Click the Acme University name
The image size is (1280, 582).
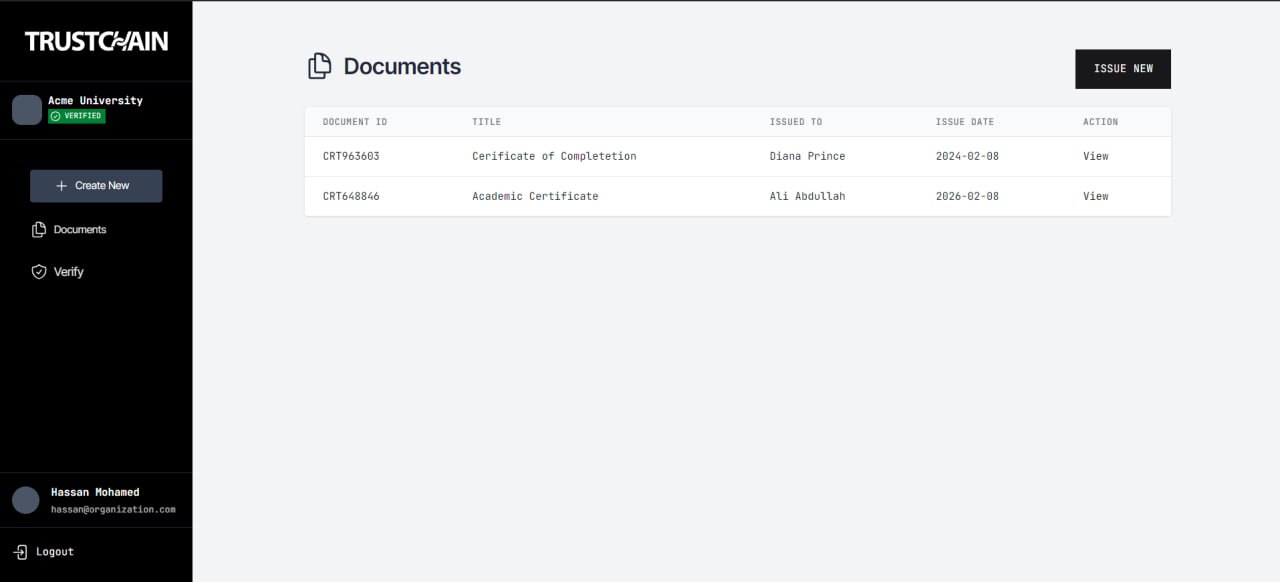[95, 100]
